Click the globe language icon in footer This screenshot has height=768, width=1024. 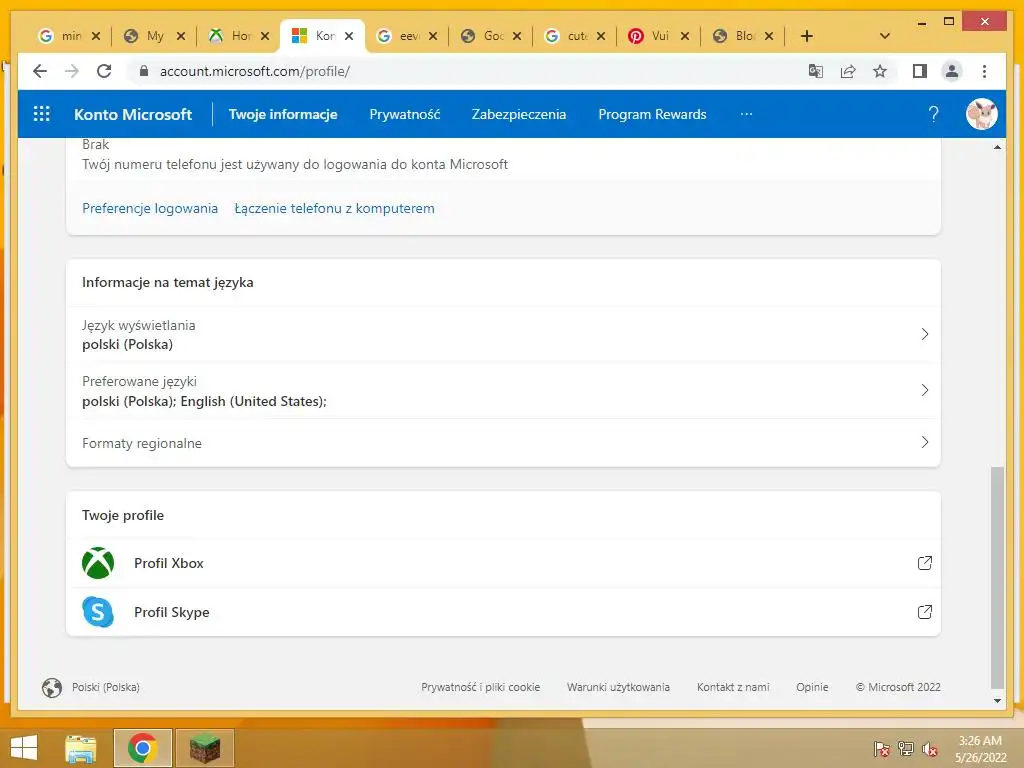52,687
